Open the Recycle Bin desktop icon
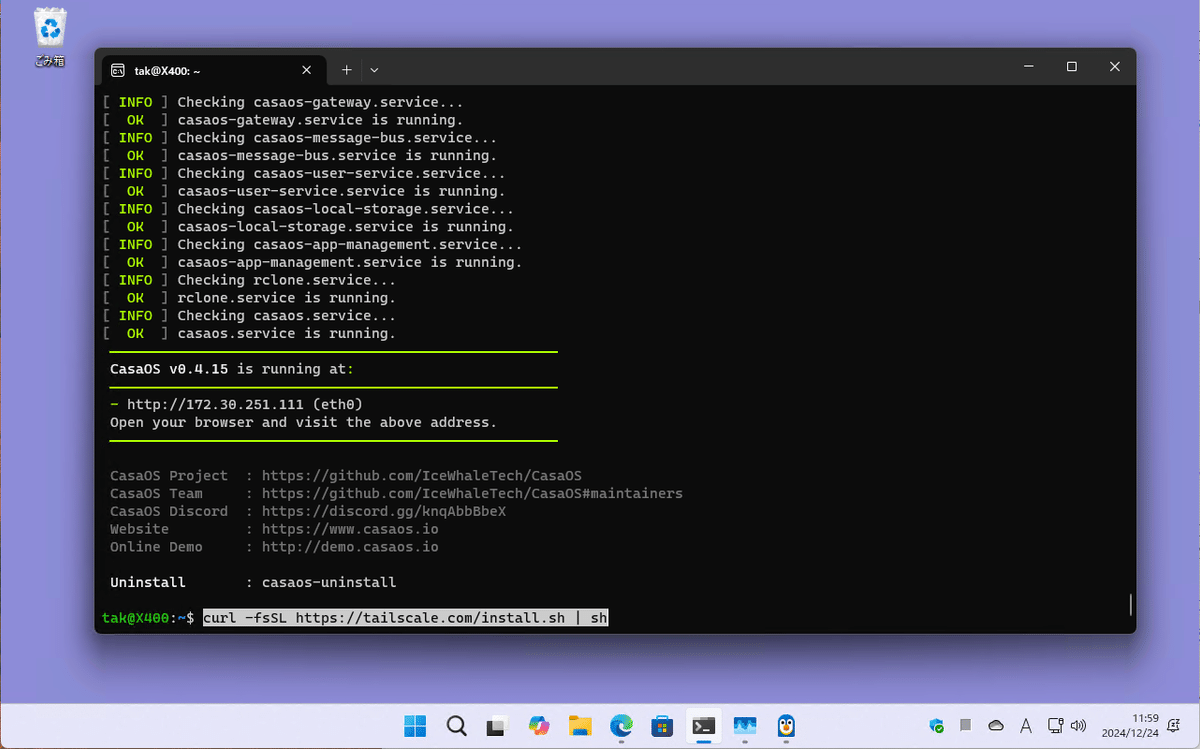This screenshot has width=1200, height=749. [50, 38]
